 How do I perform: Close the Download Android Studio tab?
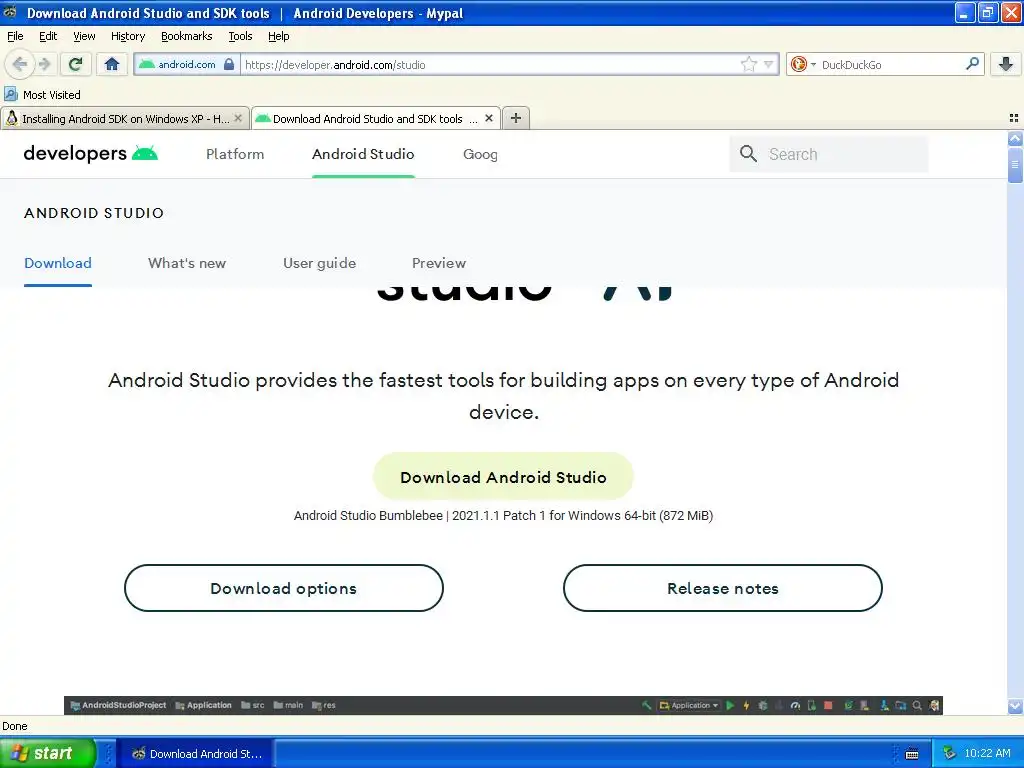click(488, 118)
